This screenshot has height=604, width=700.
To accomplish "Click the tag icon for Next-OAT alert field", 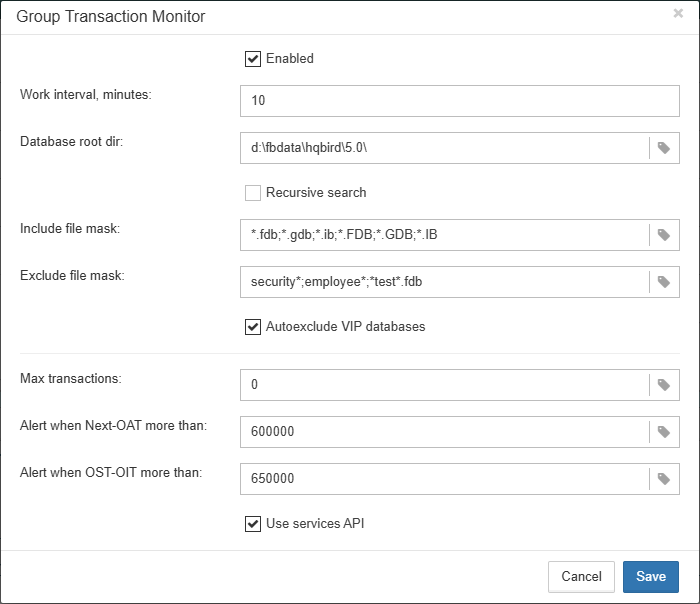I will point(664,432).
